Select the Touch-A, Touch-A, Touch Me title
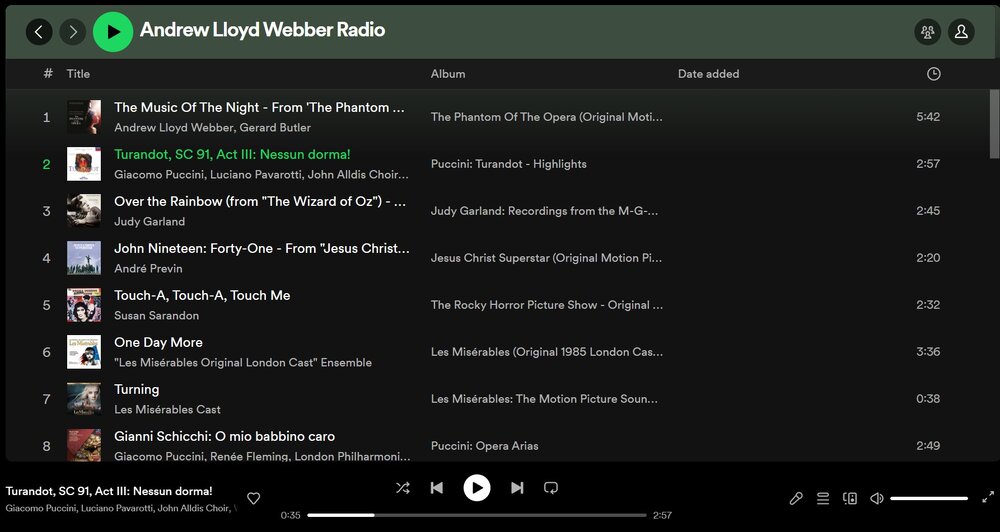 click(x=202, y=295)
